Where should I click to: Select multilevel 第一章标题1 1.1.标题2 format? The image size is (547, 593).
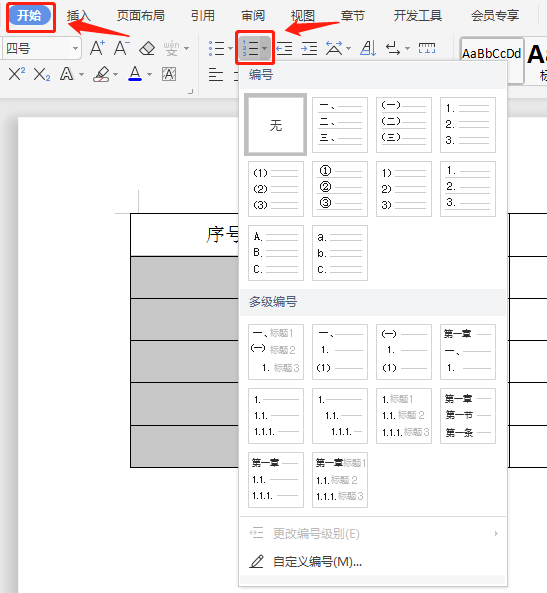coord(340,480)
